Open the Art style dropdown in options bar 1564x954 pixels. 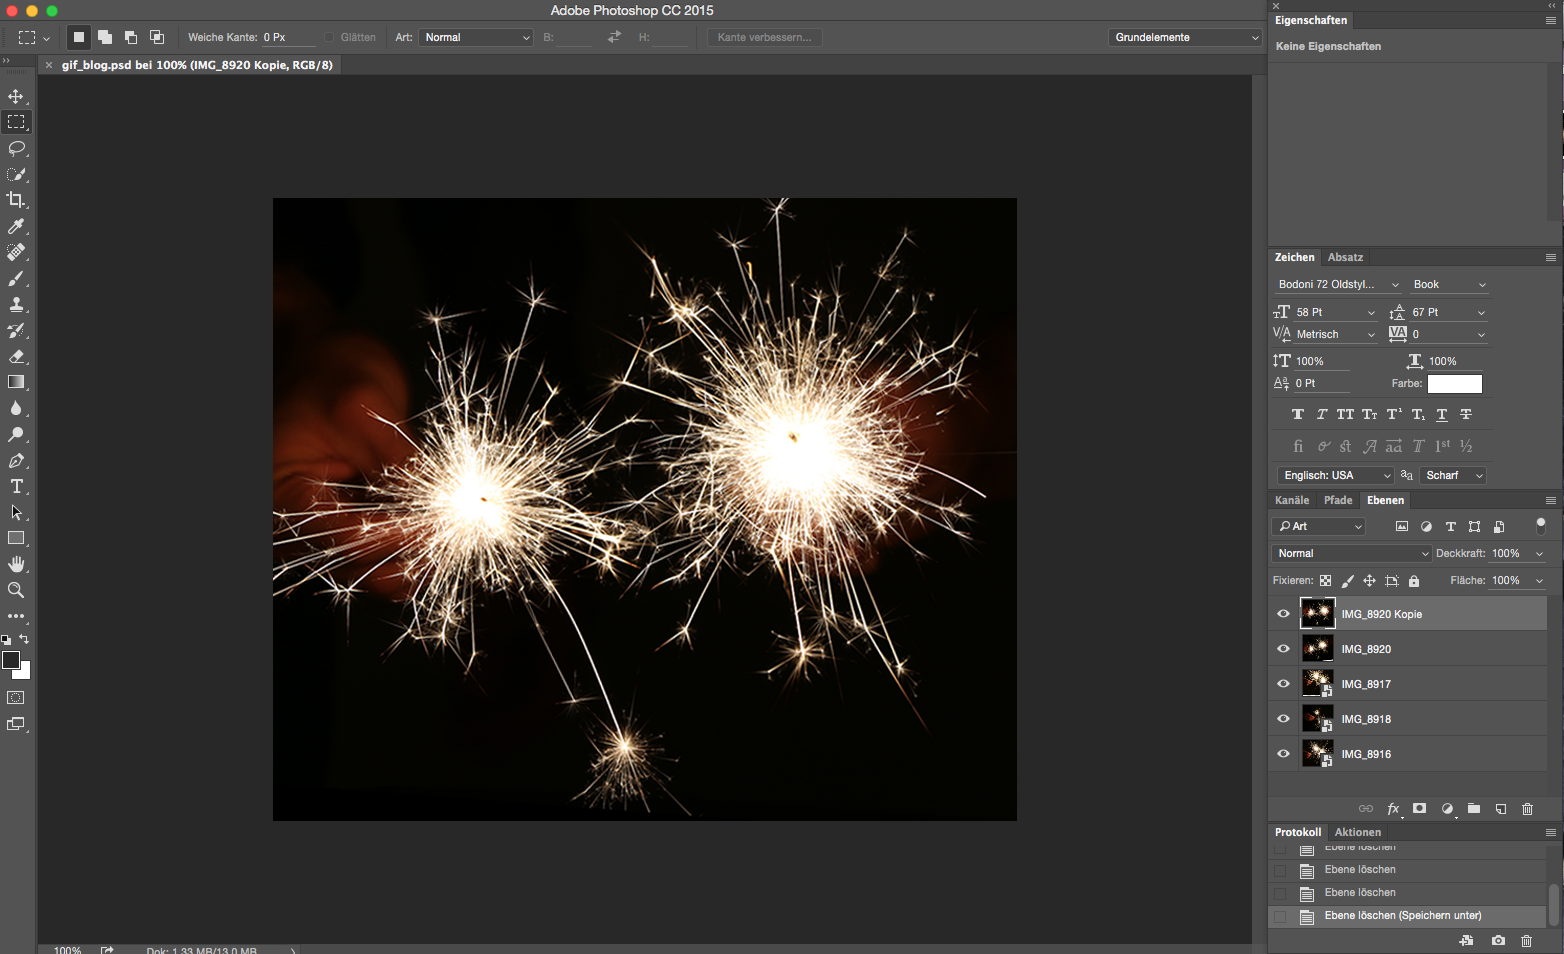coord(476,38)
